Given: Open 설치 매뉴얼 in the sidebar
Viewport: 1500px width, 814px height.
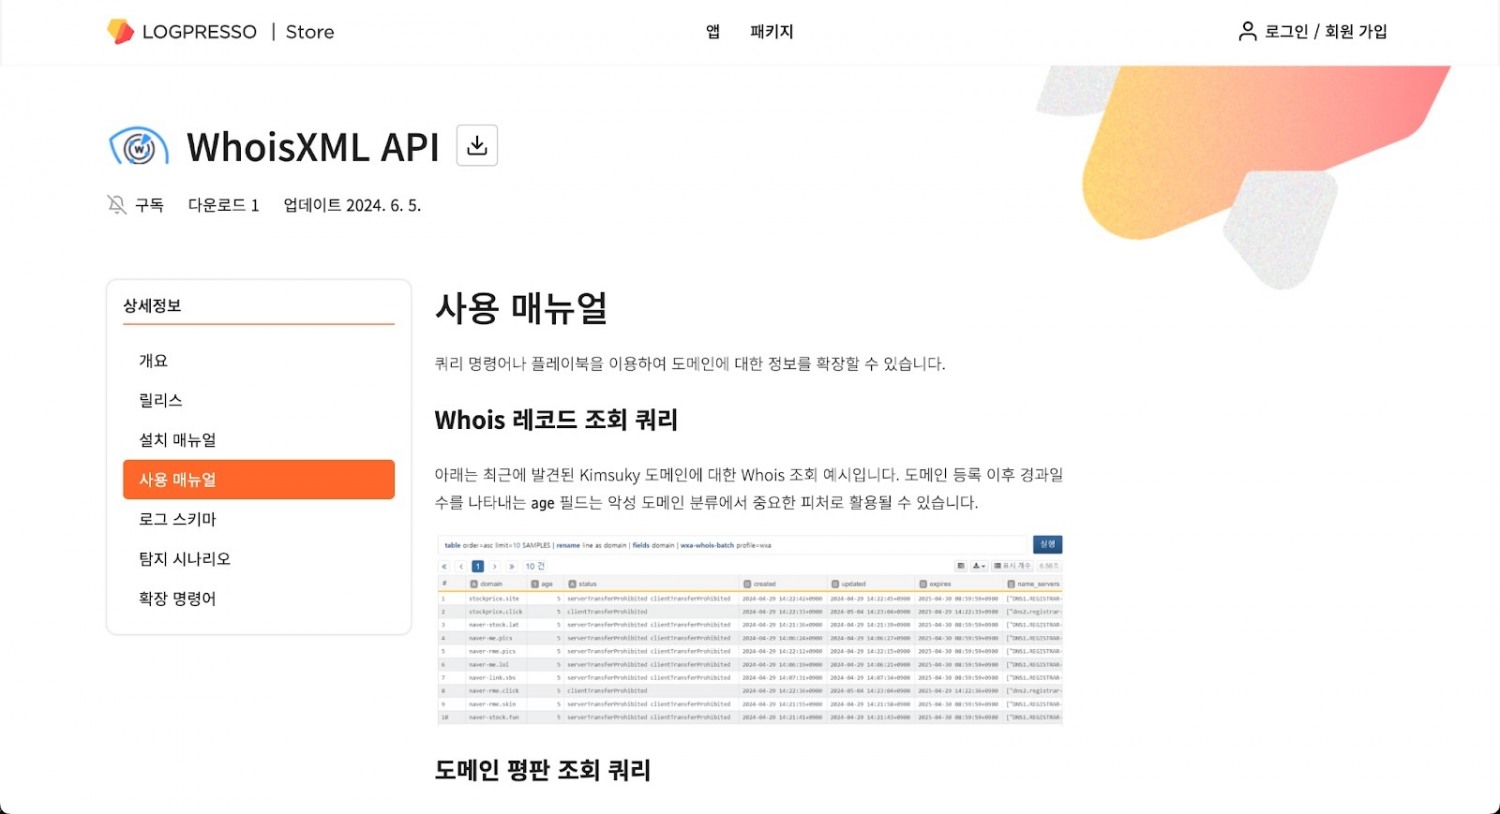Looking at the screenshot, I should [259, 440].
